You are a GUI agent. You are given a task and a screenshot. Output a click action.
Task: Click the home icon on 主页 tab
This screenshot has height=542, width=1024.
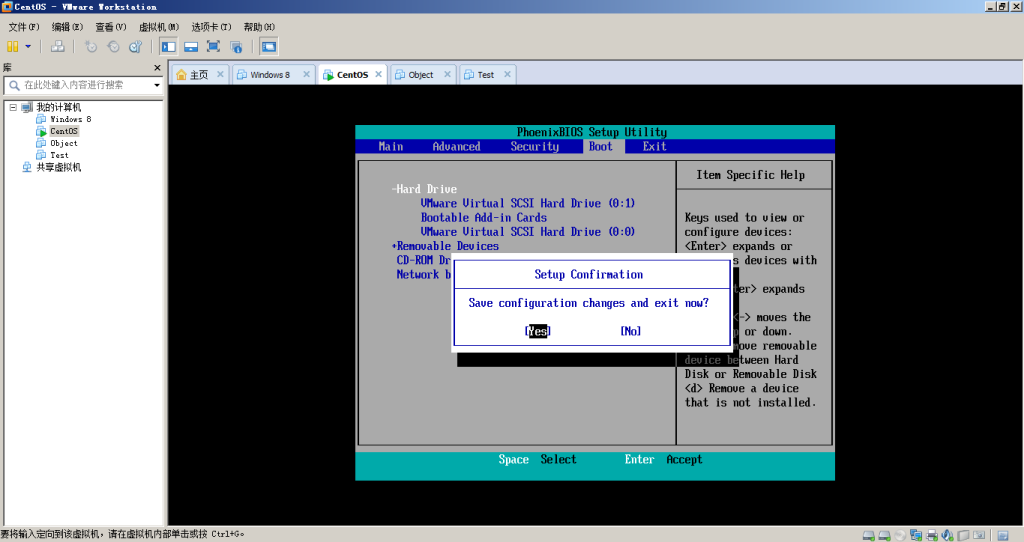(182, 75)
